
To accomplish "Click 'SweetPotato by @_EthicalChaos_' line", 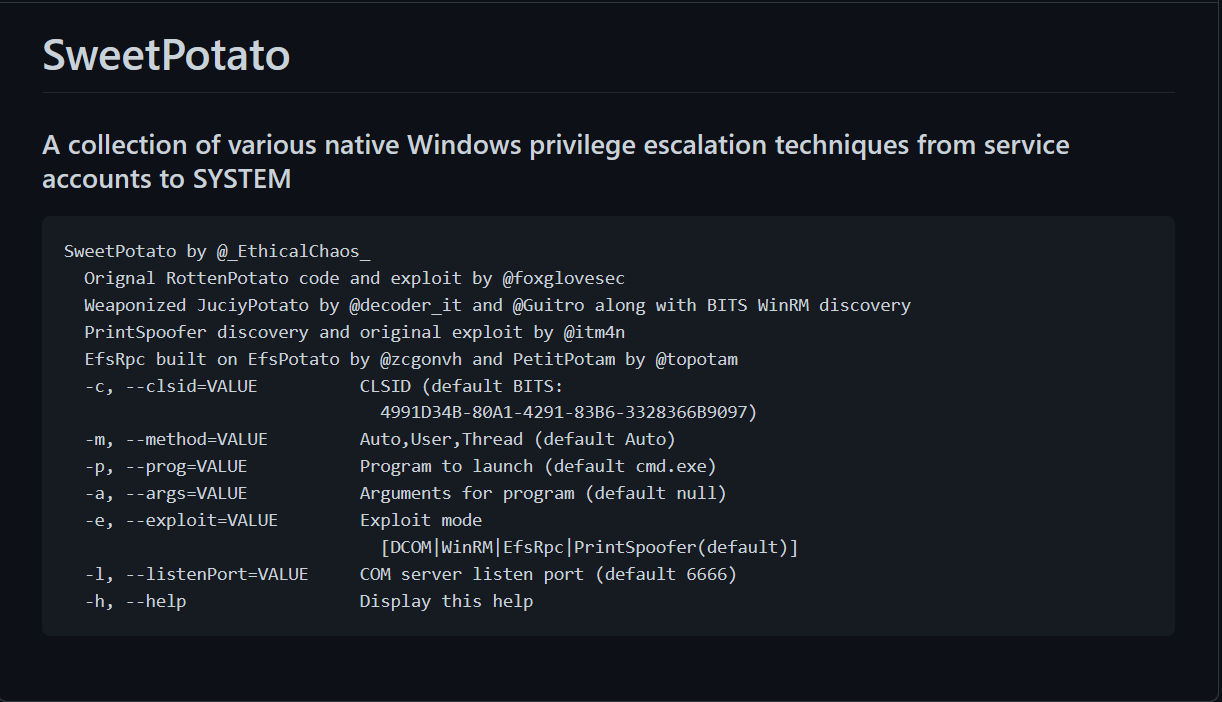I will pos(217,251).
